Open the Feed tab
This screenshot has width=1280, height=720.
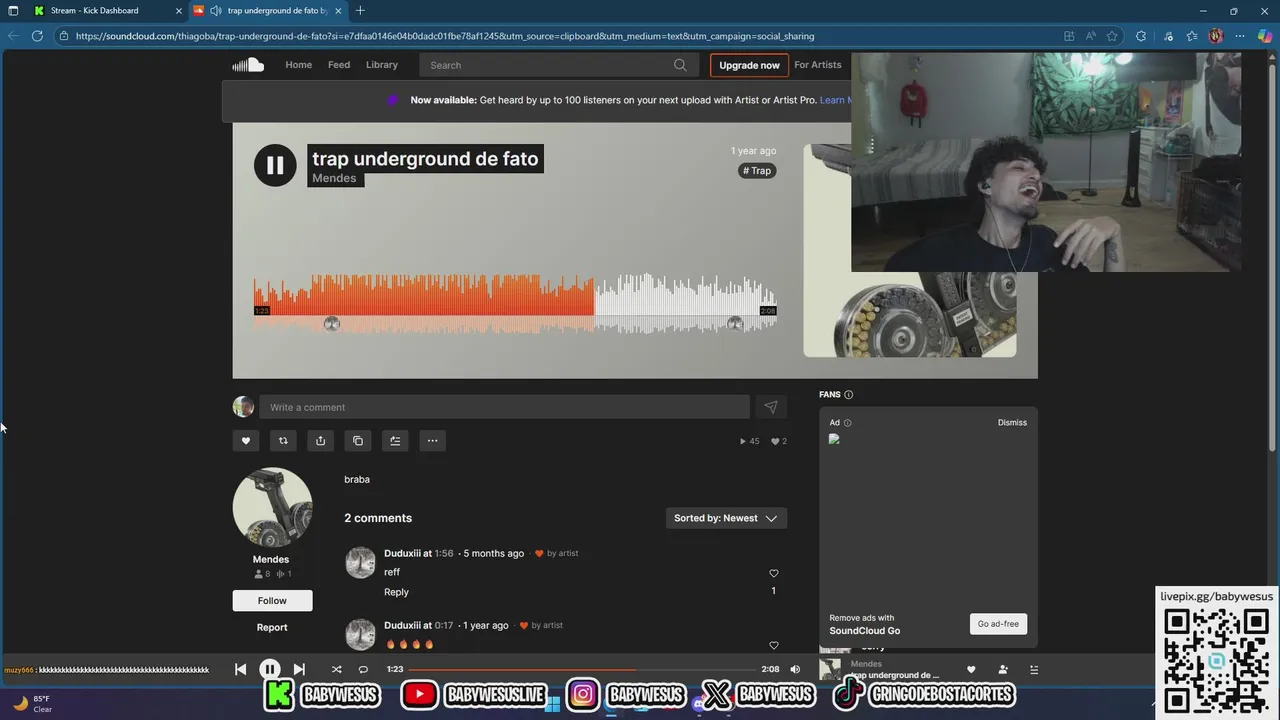click(339, 65)
